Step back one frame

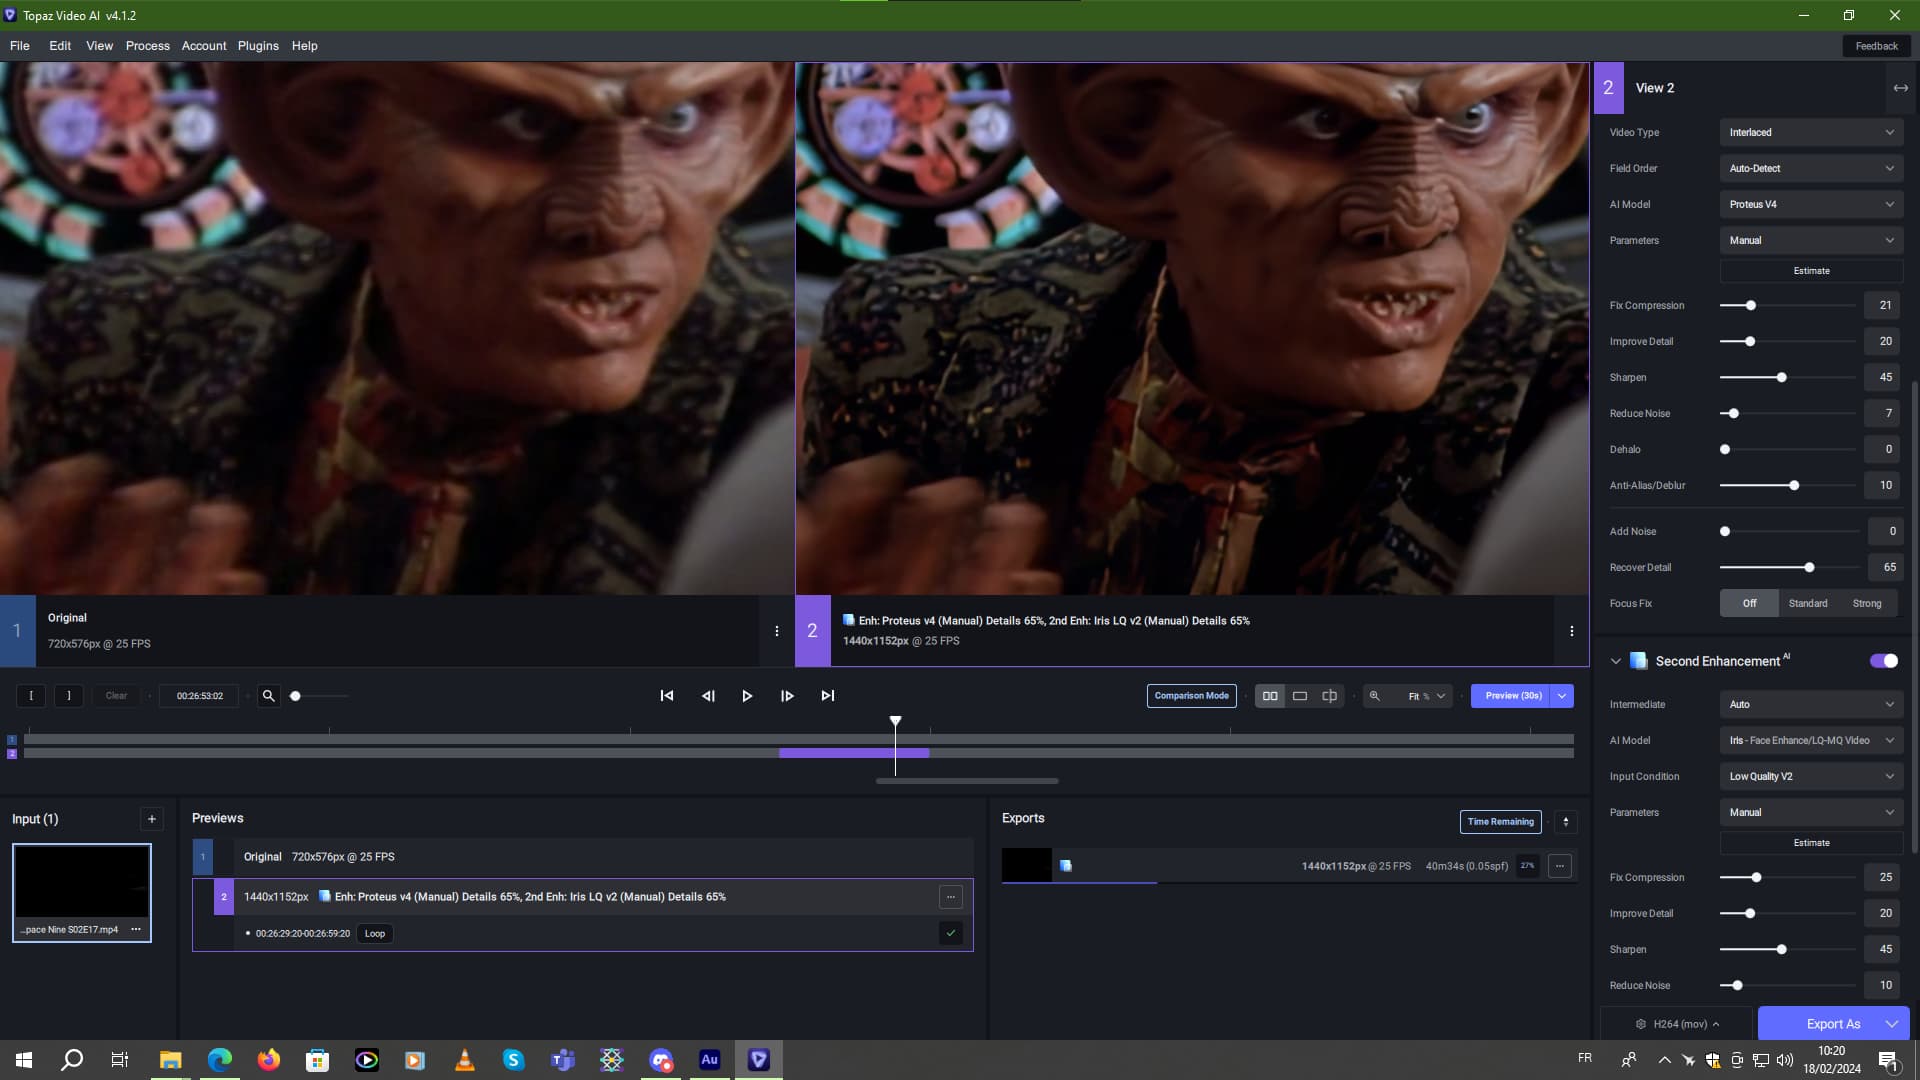coord(708,696)
